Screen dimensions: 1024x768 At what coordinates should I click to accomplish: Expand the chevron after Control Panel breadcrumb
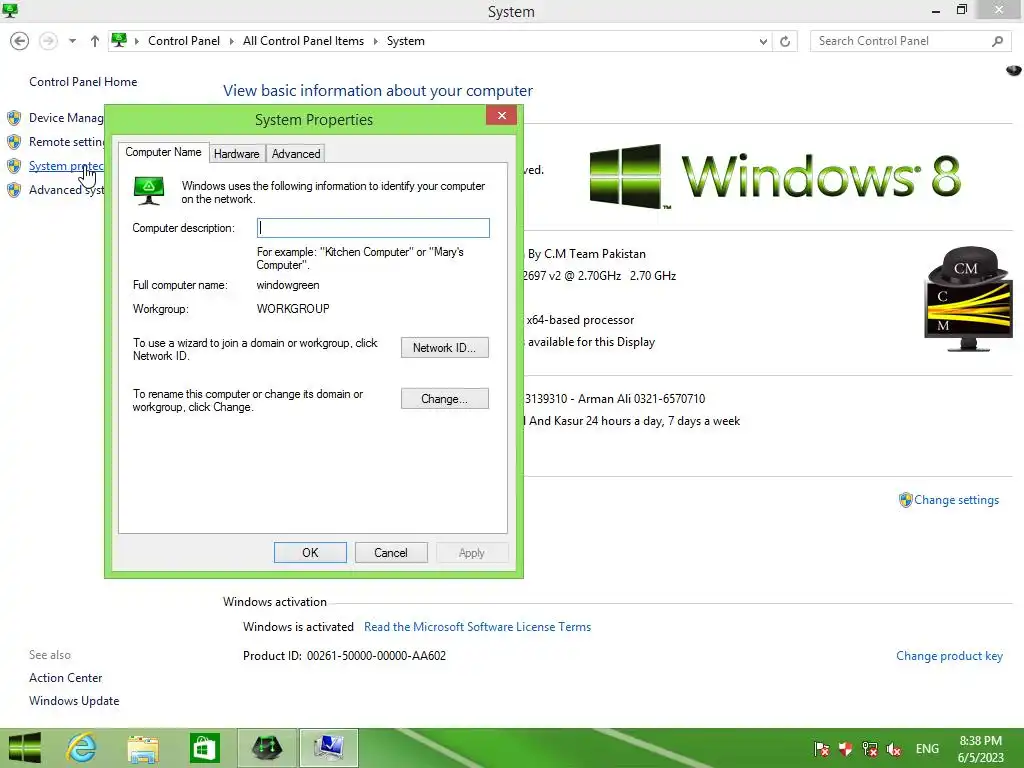pos(231,41)
